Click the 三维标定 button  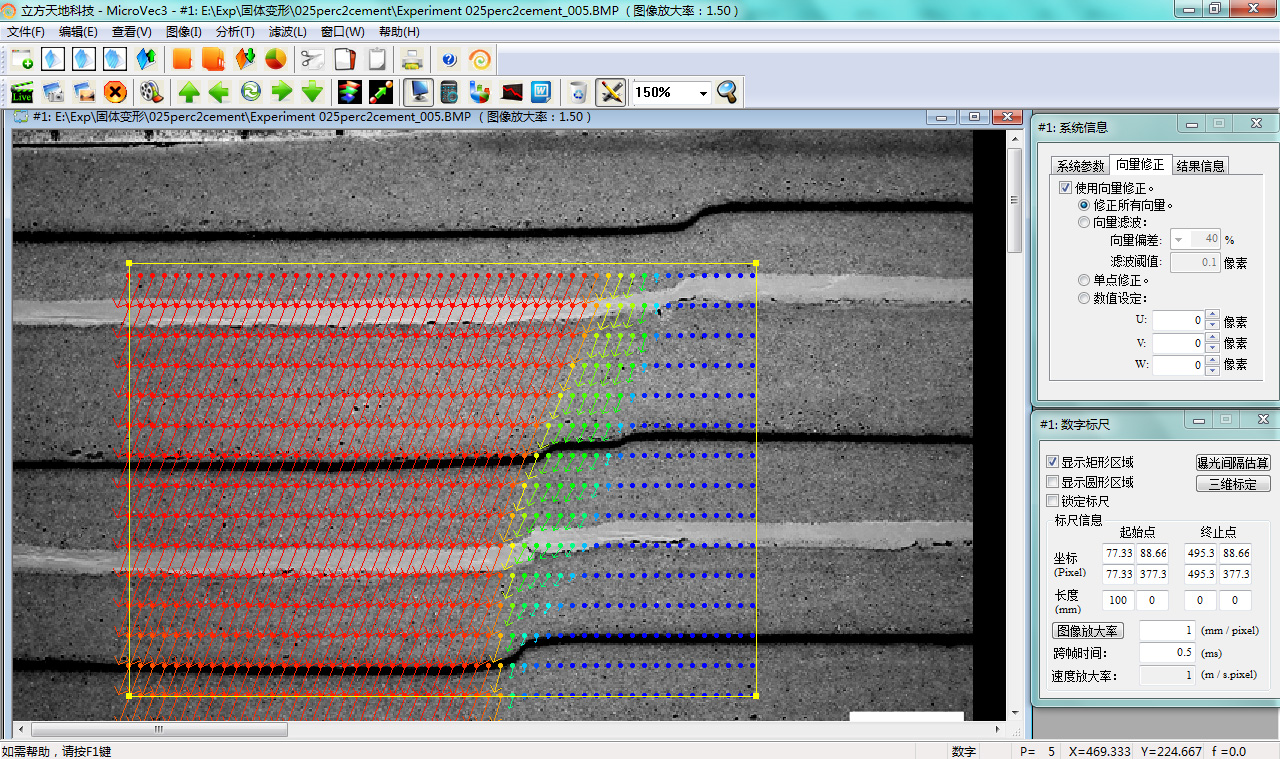click(x=1233, y=484)
